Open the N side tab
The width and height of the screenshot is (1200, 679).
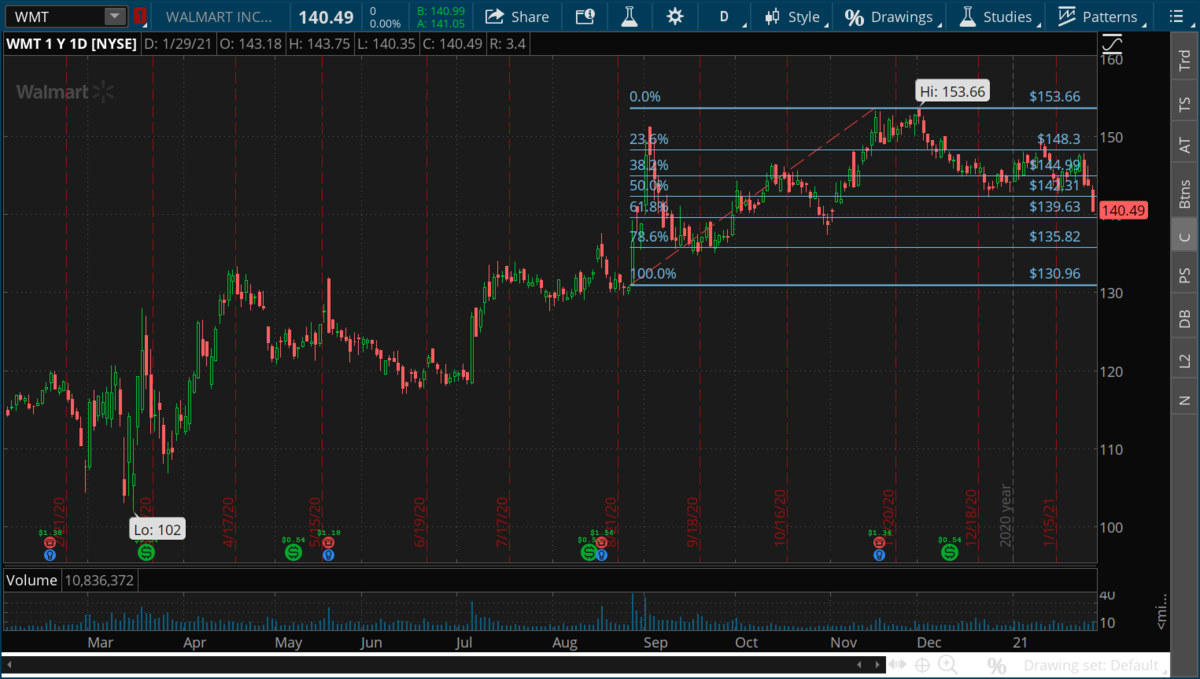[1185, 400]
